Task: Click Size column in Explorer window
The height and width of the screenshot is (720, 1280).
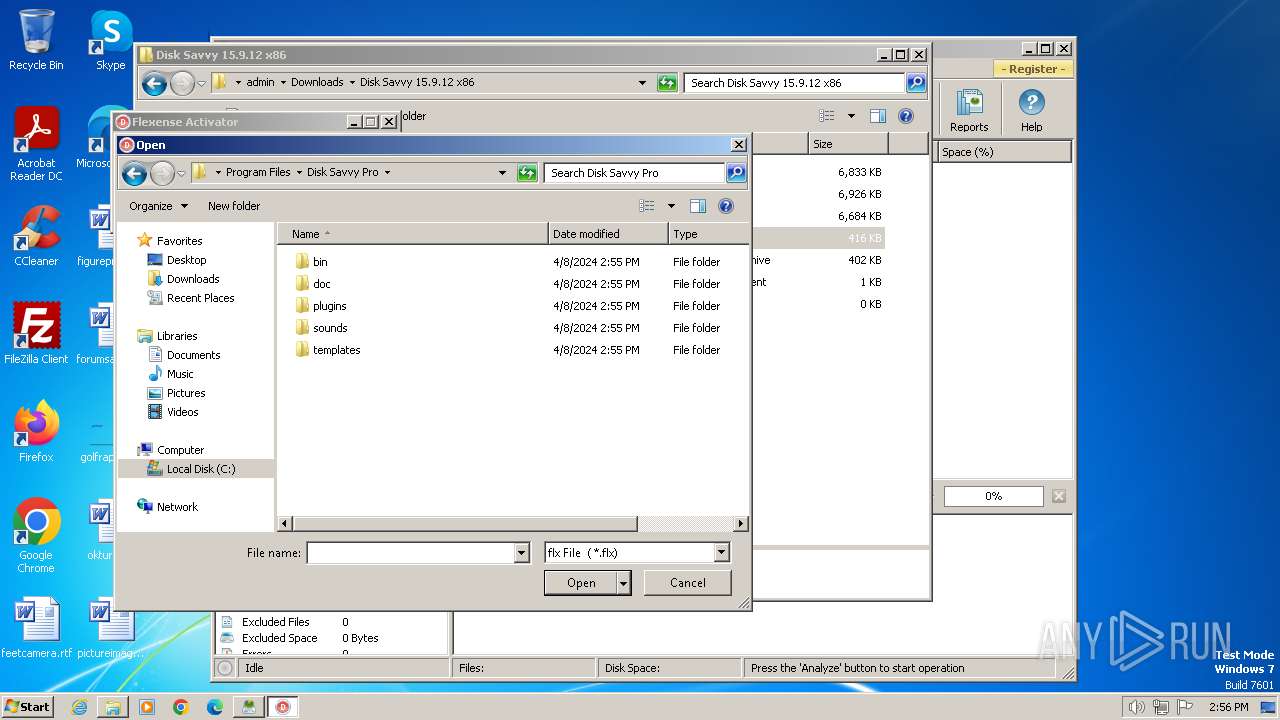Action: (x=848, y=144)
